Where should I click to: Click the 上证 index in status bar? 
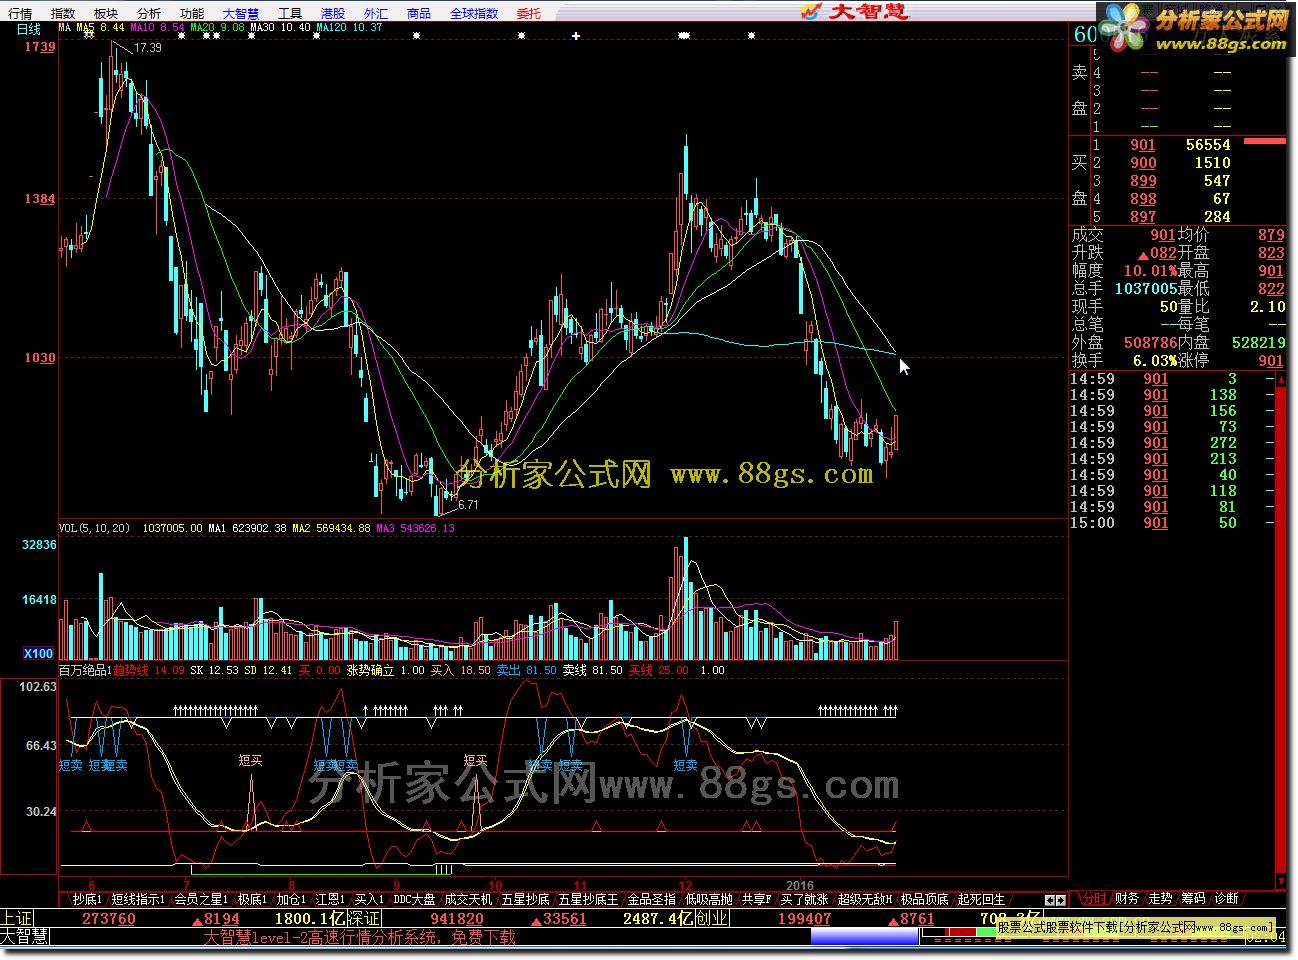point(16,918)
